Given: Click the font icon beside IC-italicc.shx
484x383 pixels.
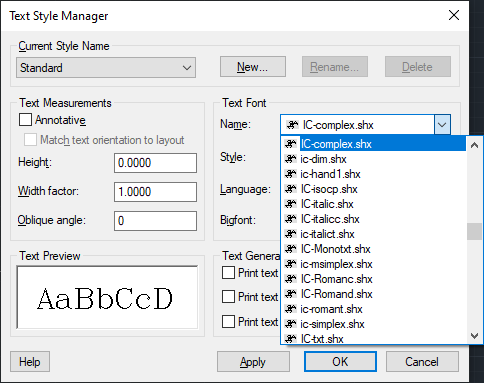Looking at the screenshot, I should click(291, 219).
